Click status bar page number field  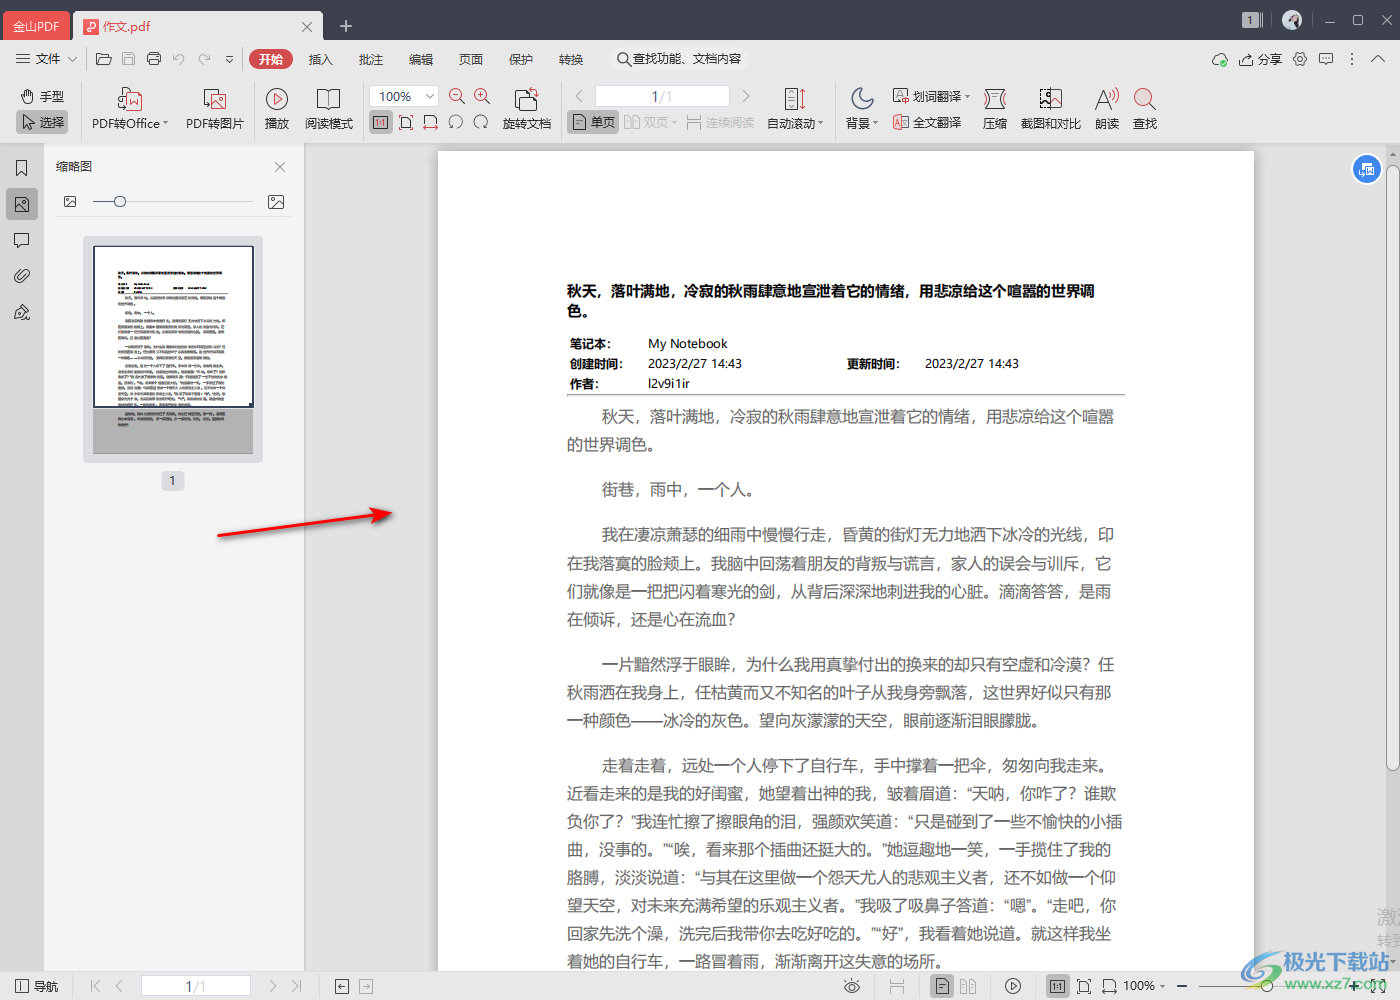(195, 986)
